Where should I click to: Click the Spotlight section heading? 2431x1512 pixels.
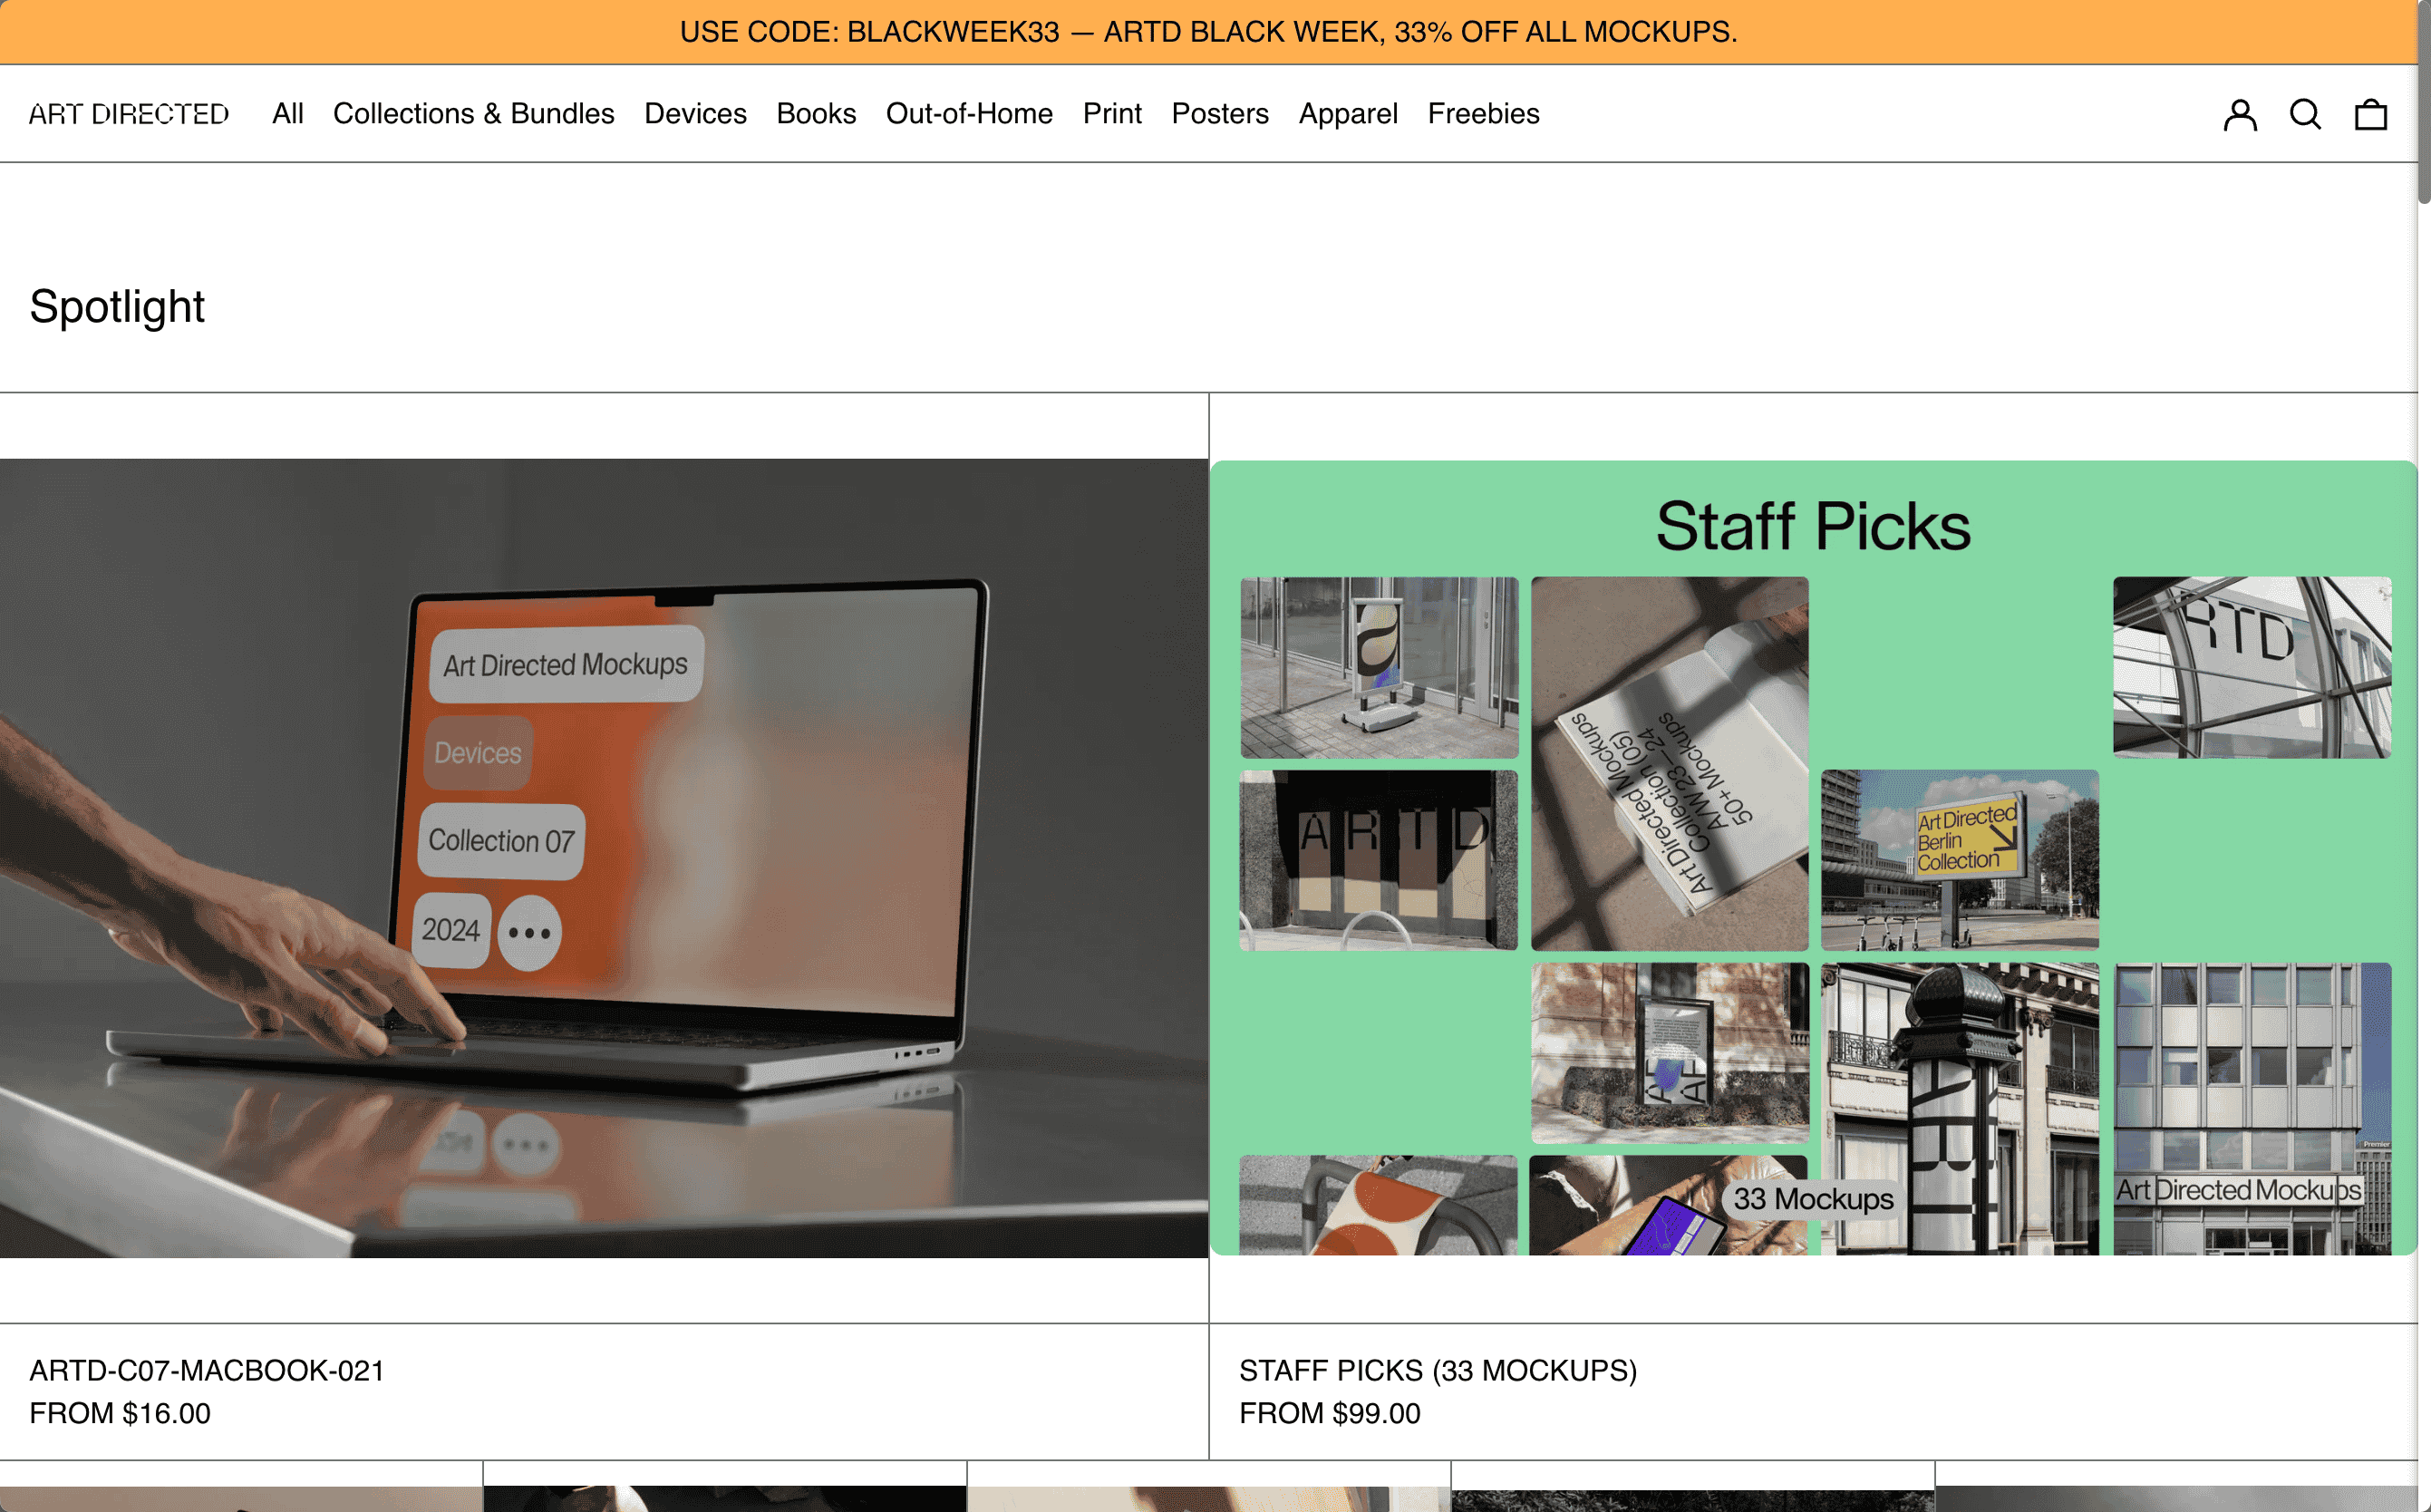tap(117, 306)
